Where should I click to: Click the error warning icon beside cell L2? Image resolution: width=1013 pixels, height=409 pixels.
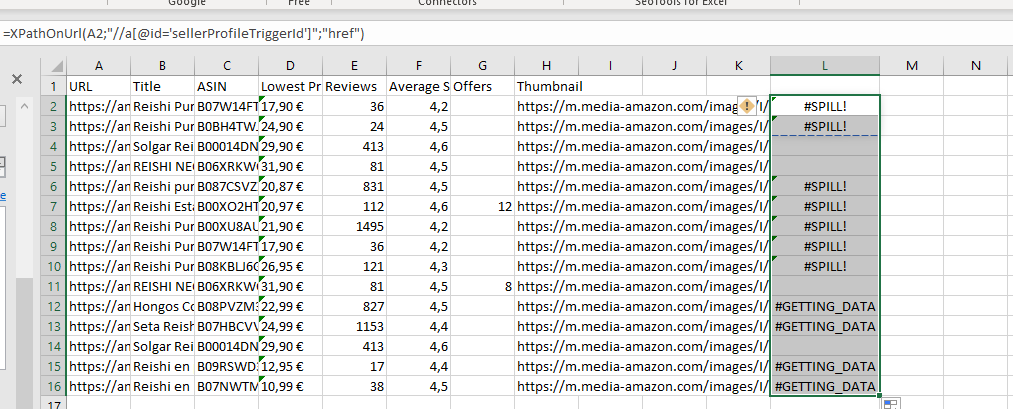[x=747, y=105]
